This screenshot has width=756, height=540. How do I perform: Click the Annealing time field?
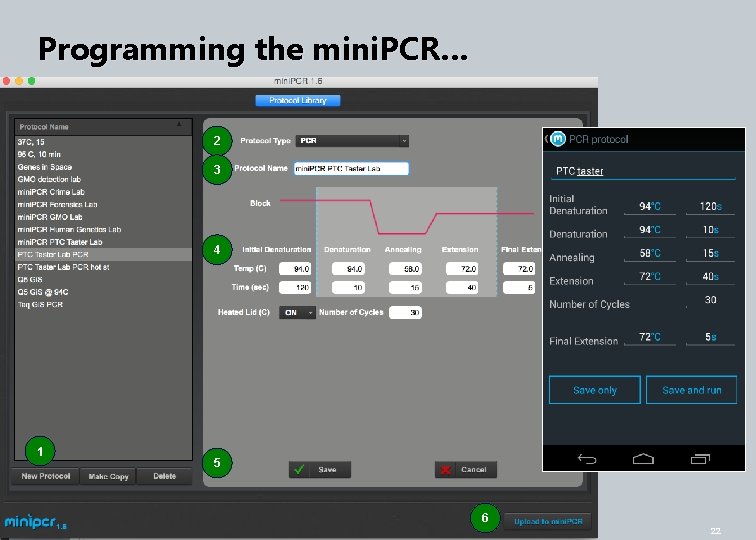(405, 288)
